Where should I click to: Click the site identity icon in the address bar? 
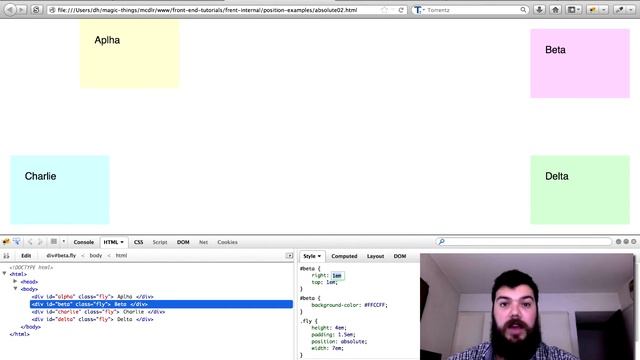(52, 10)
